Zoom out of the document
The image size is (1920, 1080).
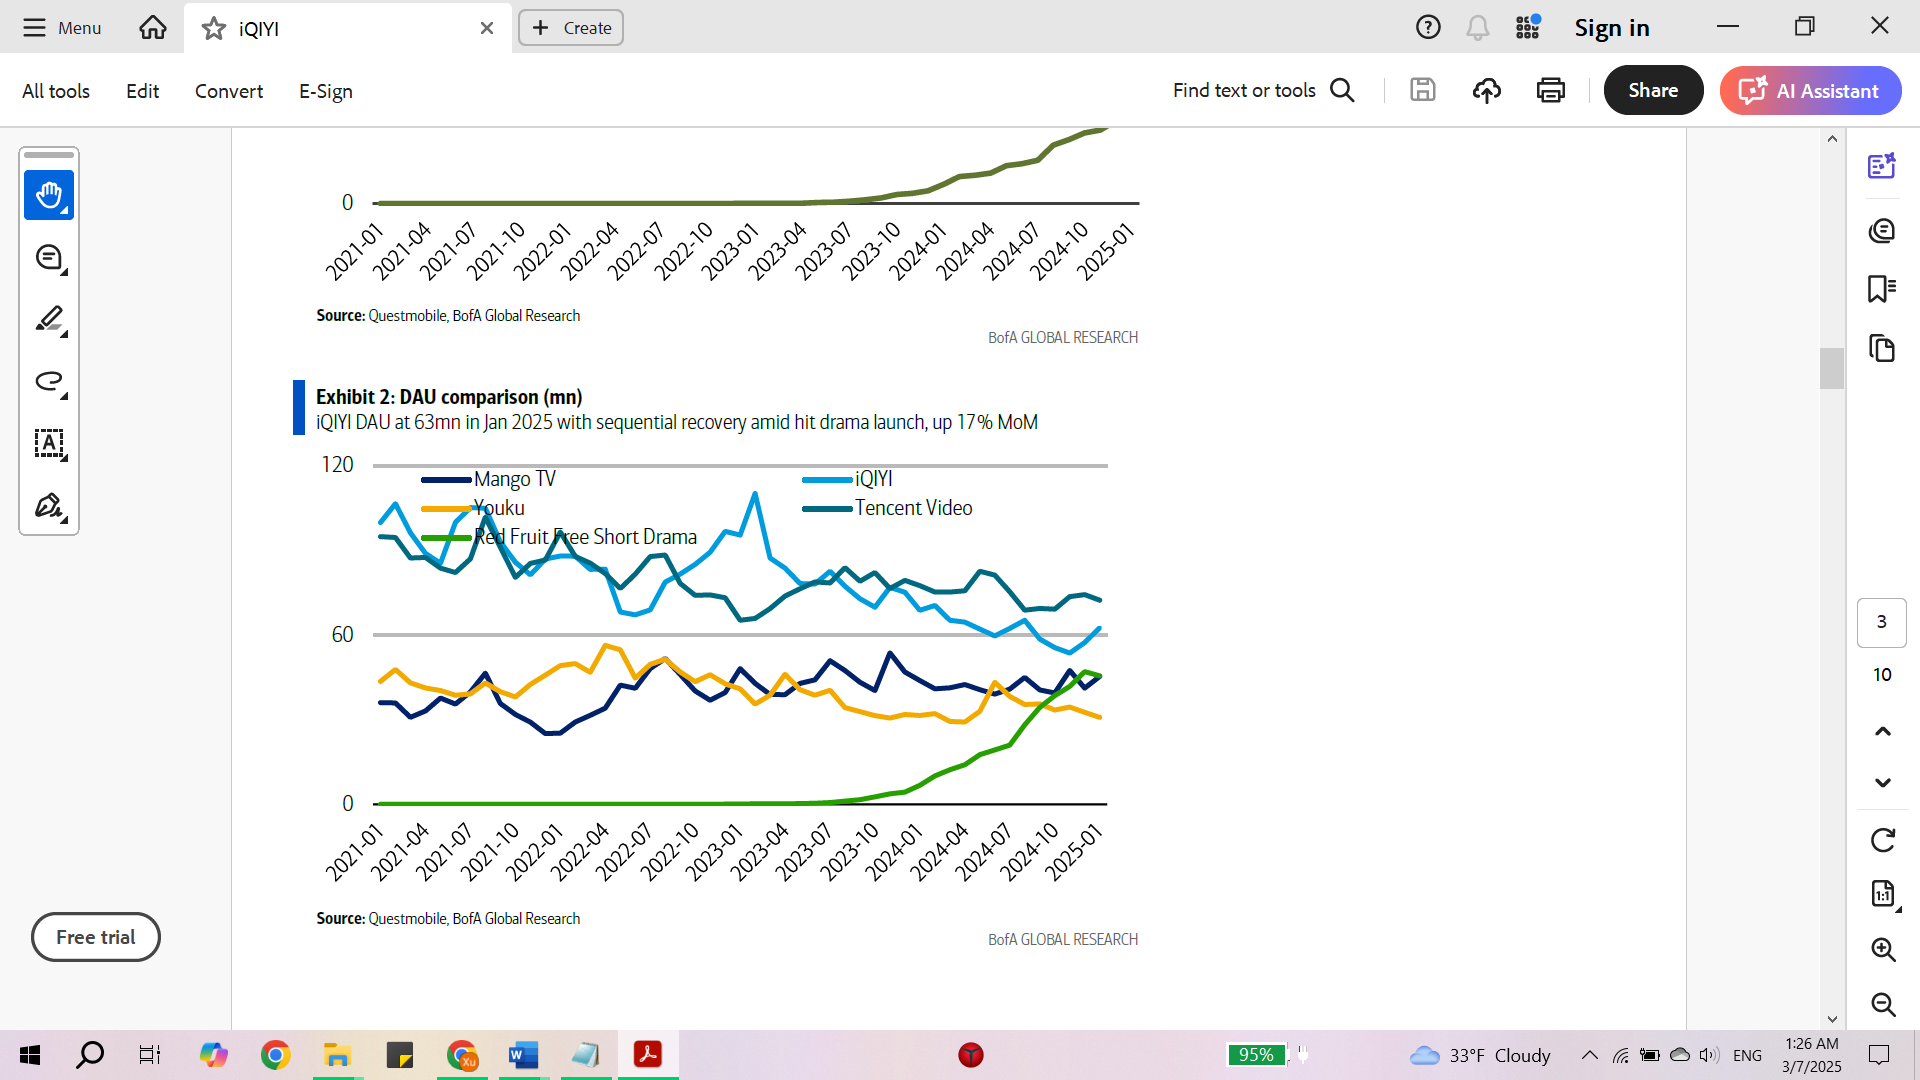pyautogui.click(x=1883, y=1004)
